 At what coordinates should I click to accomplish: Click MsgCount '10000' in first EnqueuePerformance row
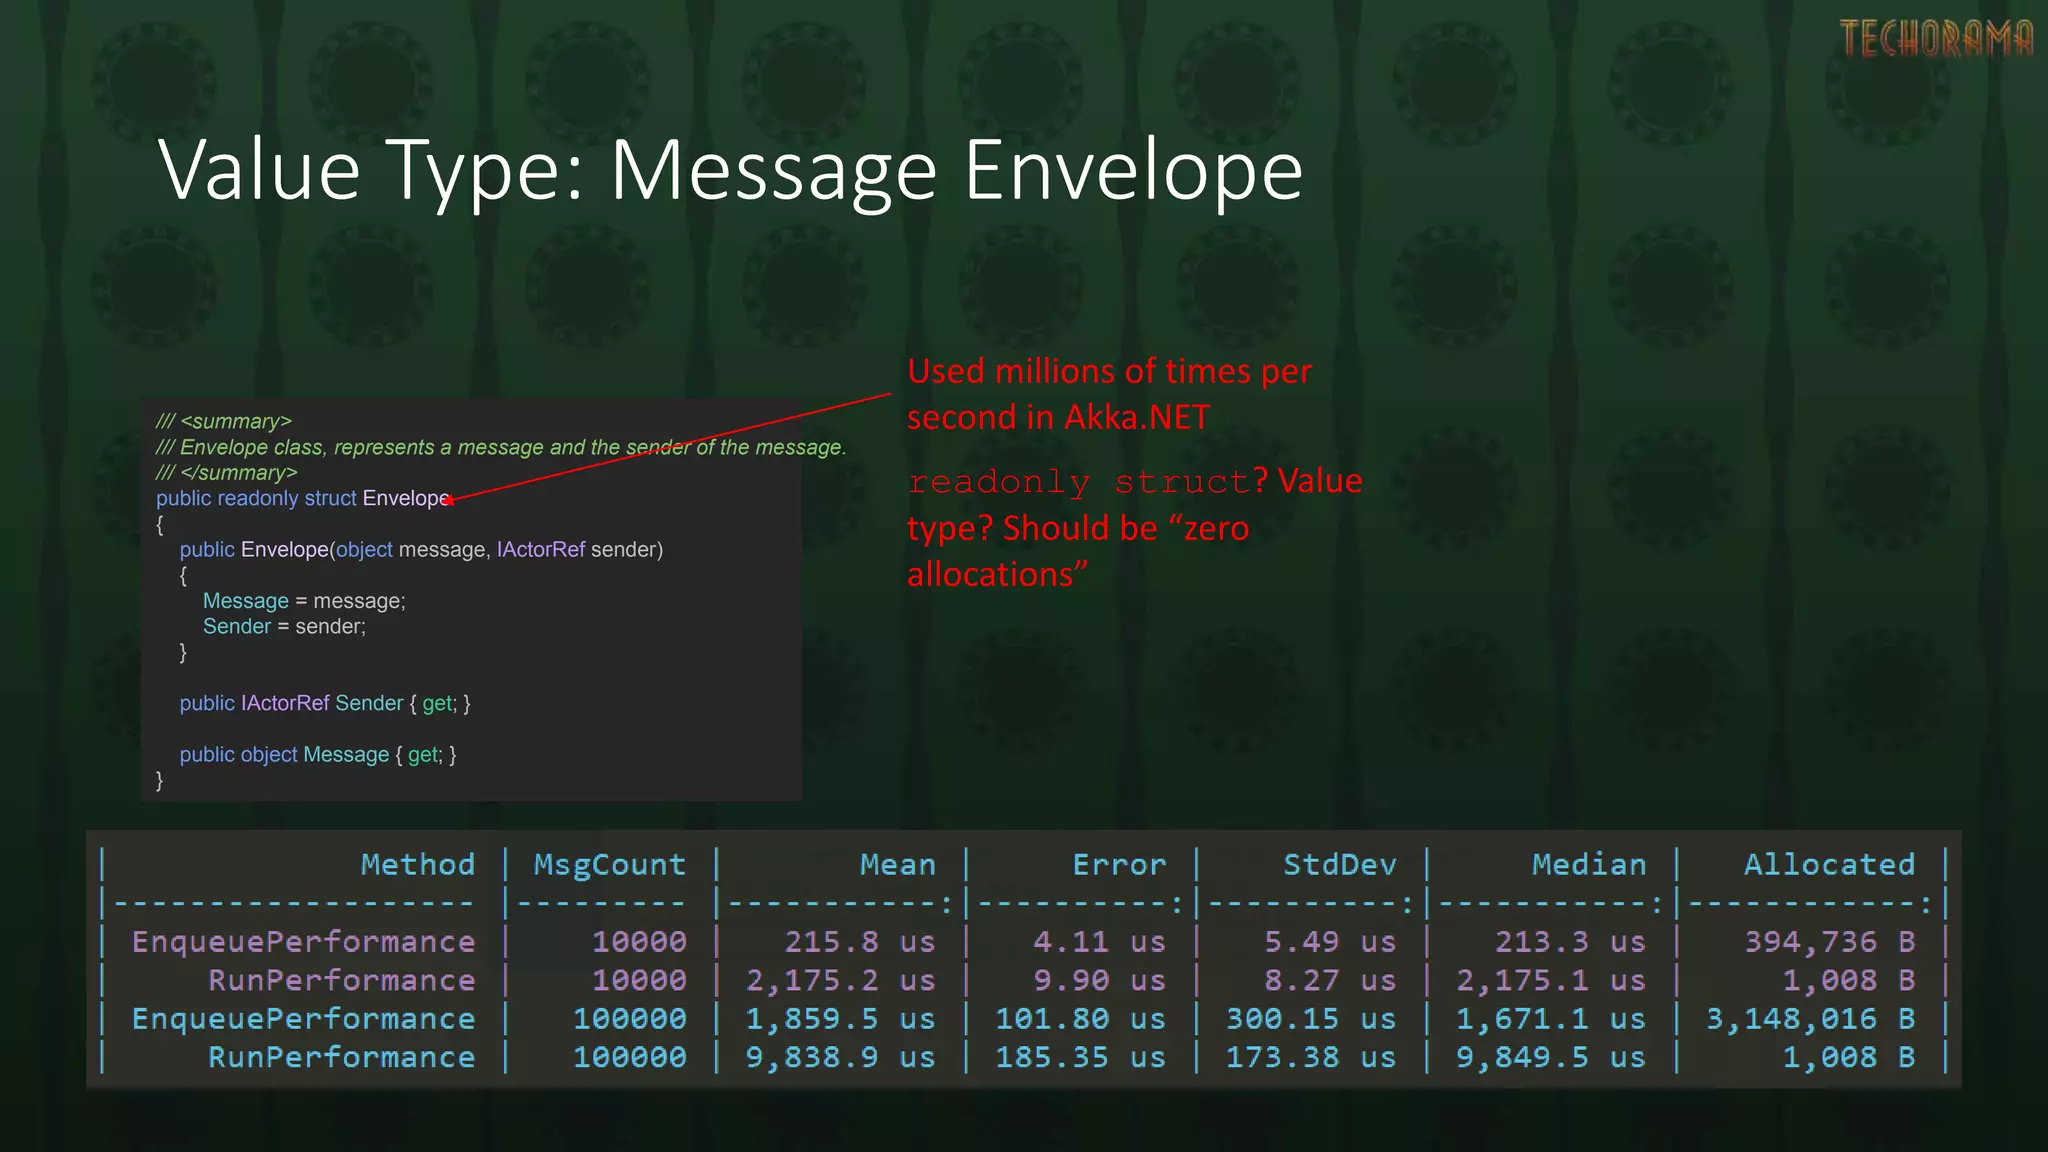tap(639, 941)
